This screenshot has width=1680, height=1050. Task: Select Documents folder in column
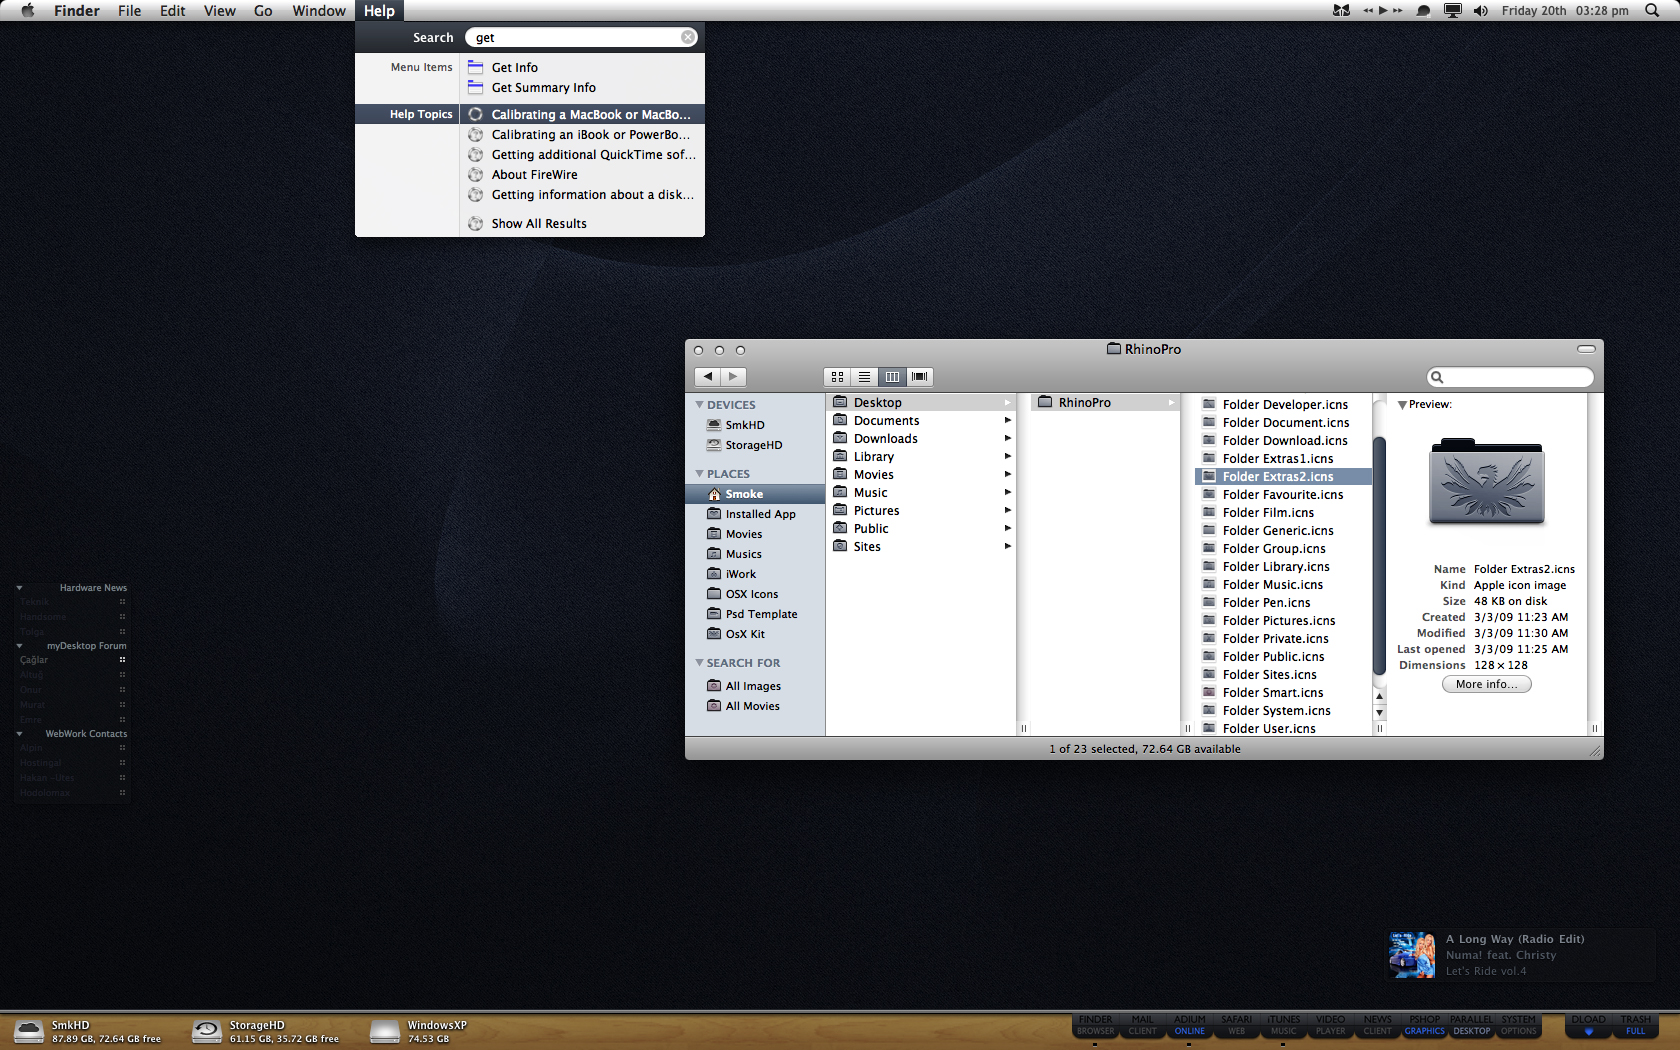[921, 421]
